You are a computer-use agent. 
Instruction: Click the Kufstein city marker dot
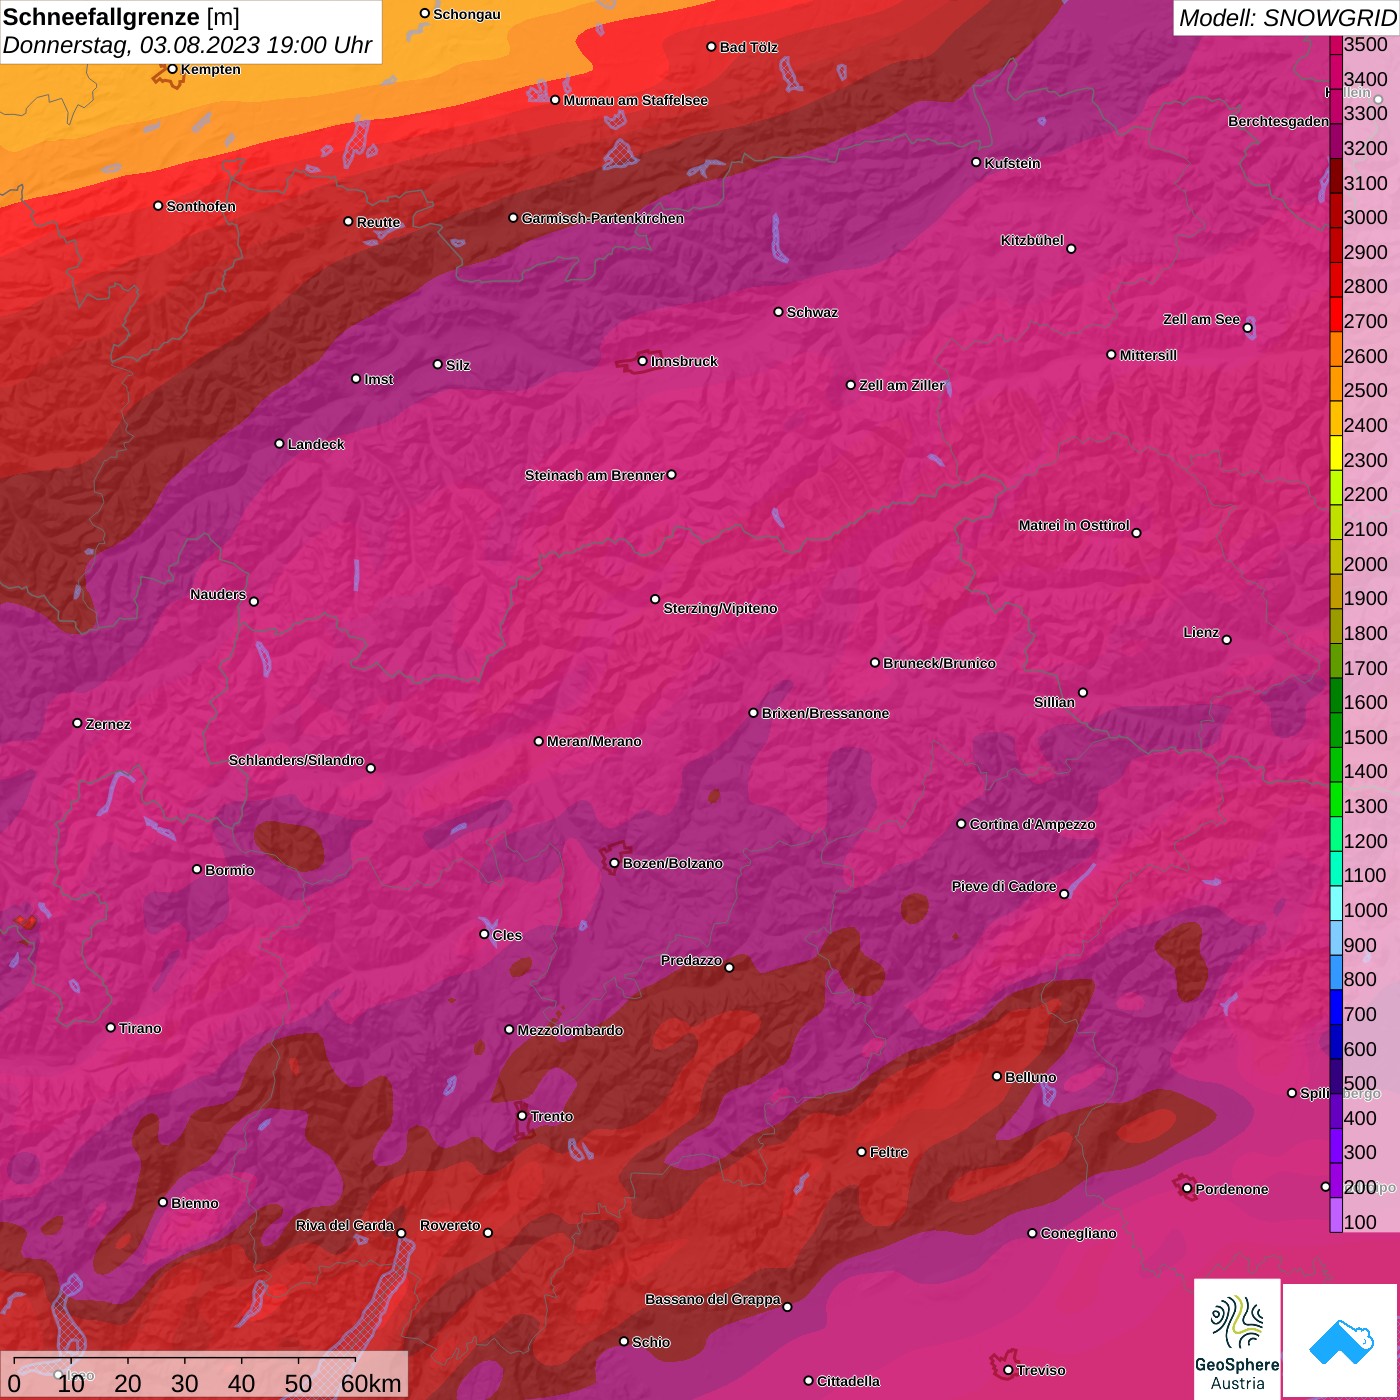coord(976,162)
